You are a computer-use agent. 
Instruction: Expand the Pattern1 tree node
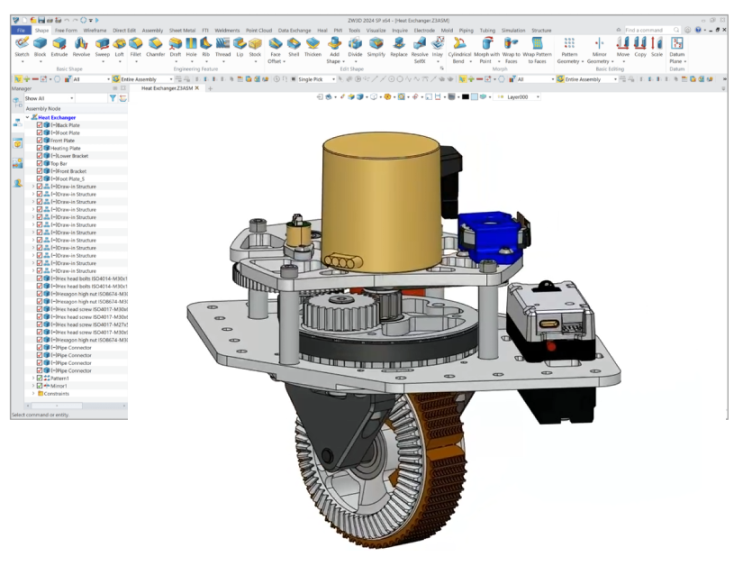pos(33,378)
